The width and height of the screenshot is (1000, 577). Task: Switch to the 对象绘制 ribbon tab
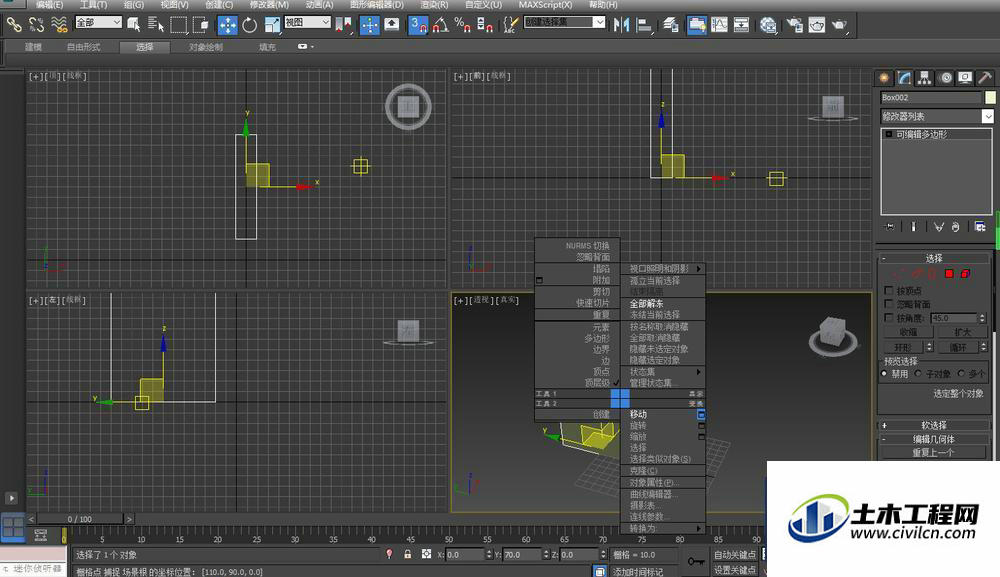(206, 47)
